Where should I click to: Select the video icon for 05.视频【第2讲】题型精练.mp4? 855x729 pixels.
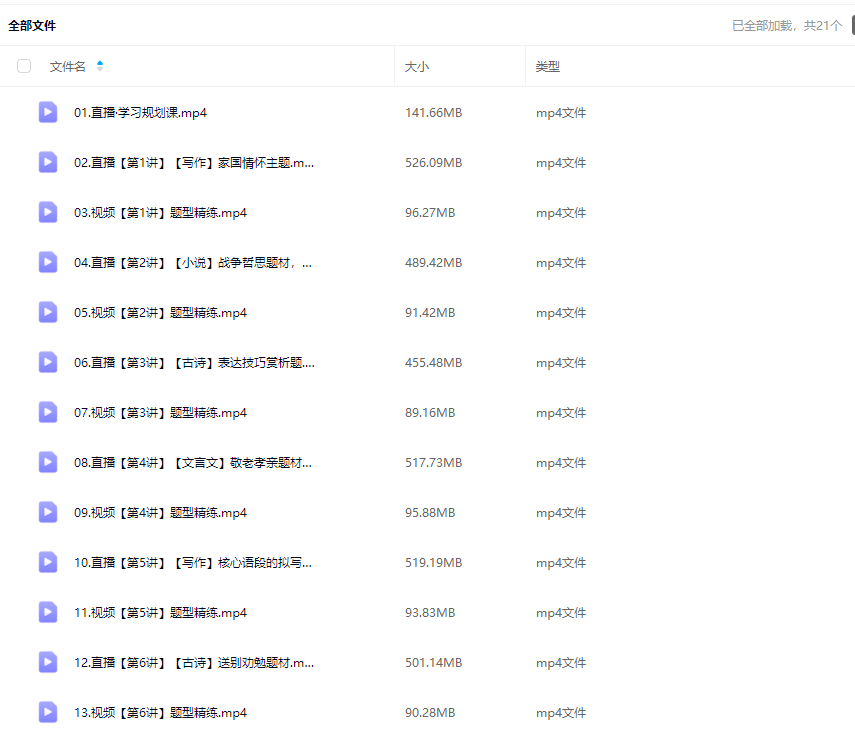click(x=48, y=312)
